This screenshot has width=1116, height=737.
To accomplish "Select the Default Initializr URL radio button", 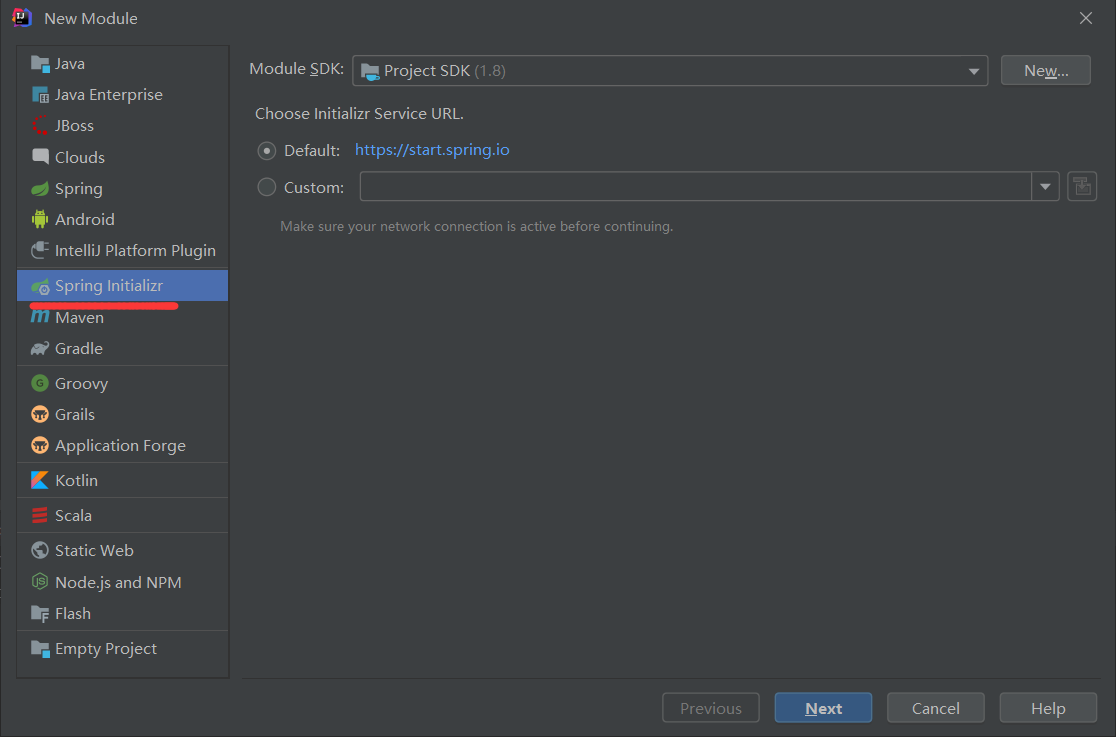I will (267, 150).
